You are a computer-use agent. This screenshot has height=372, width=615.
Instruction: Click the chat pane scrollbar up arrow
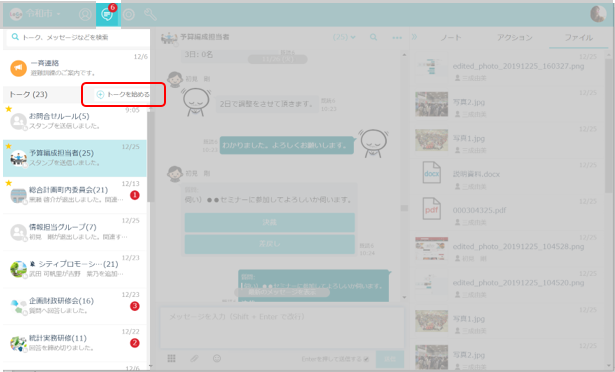404,55
